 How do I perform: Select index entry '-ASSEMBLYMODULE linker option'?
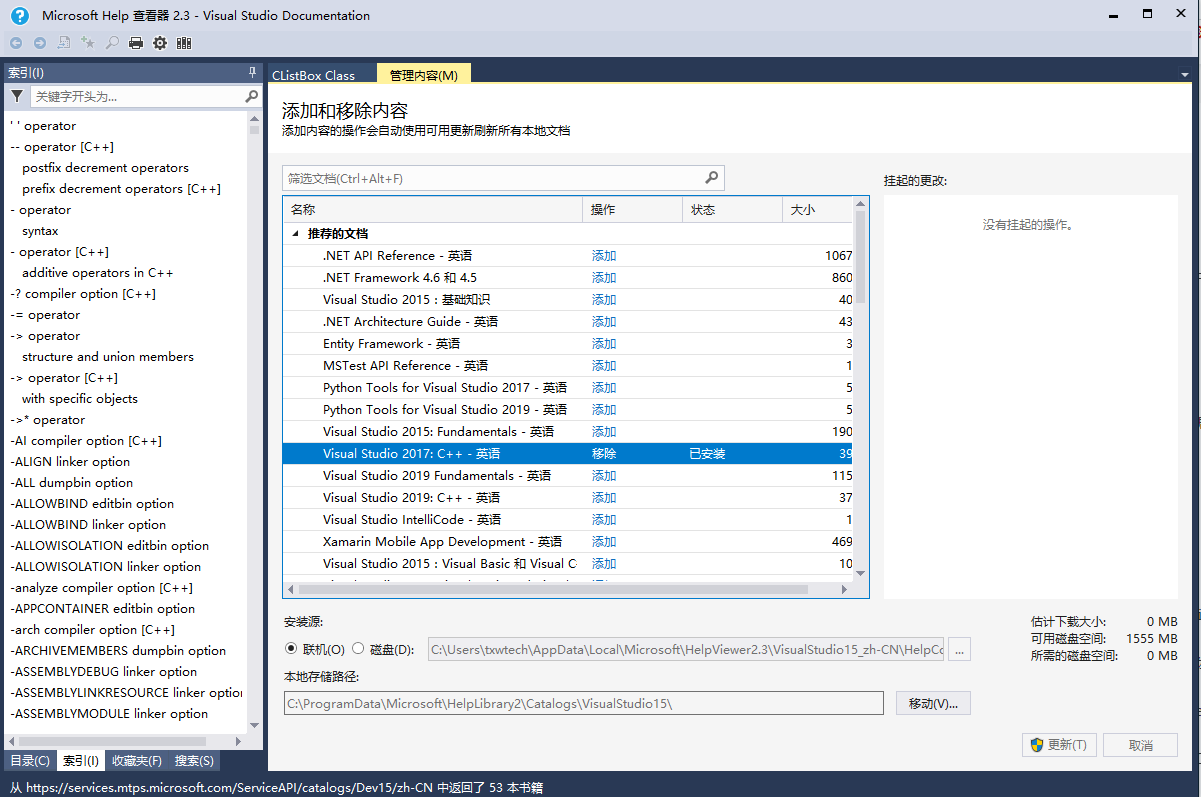(x=109, y=714)
